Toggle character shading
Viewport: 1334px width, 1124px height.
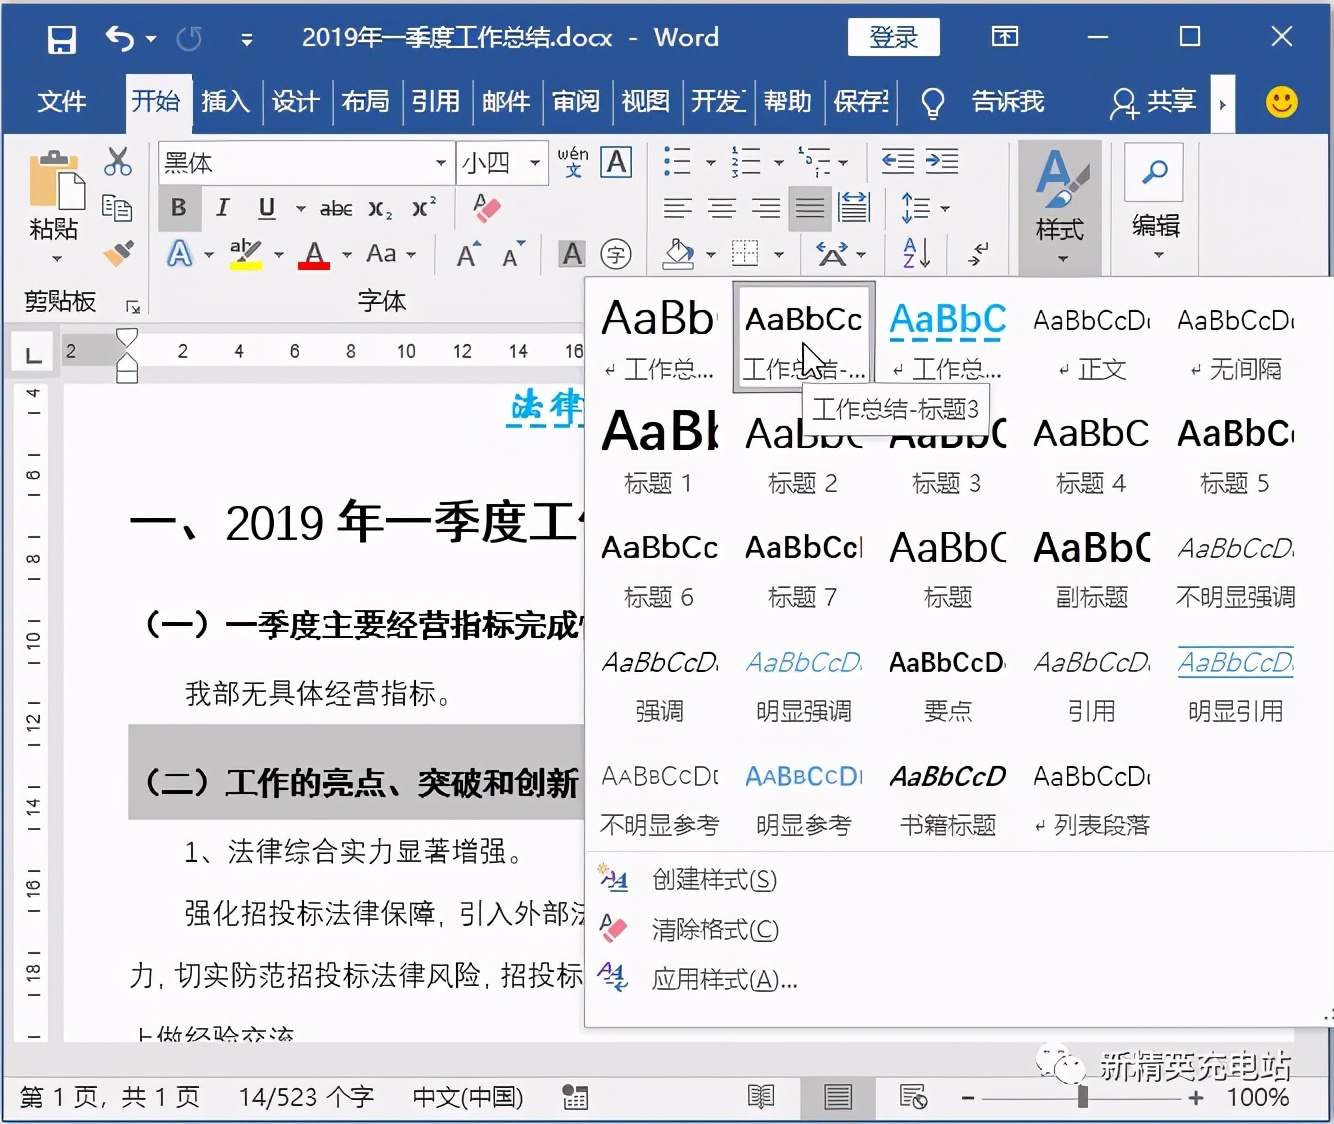click(571, 254)
